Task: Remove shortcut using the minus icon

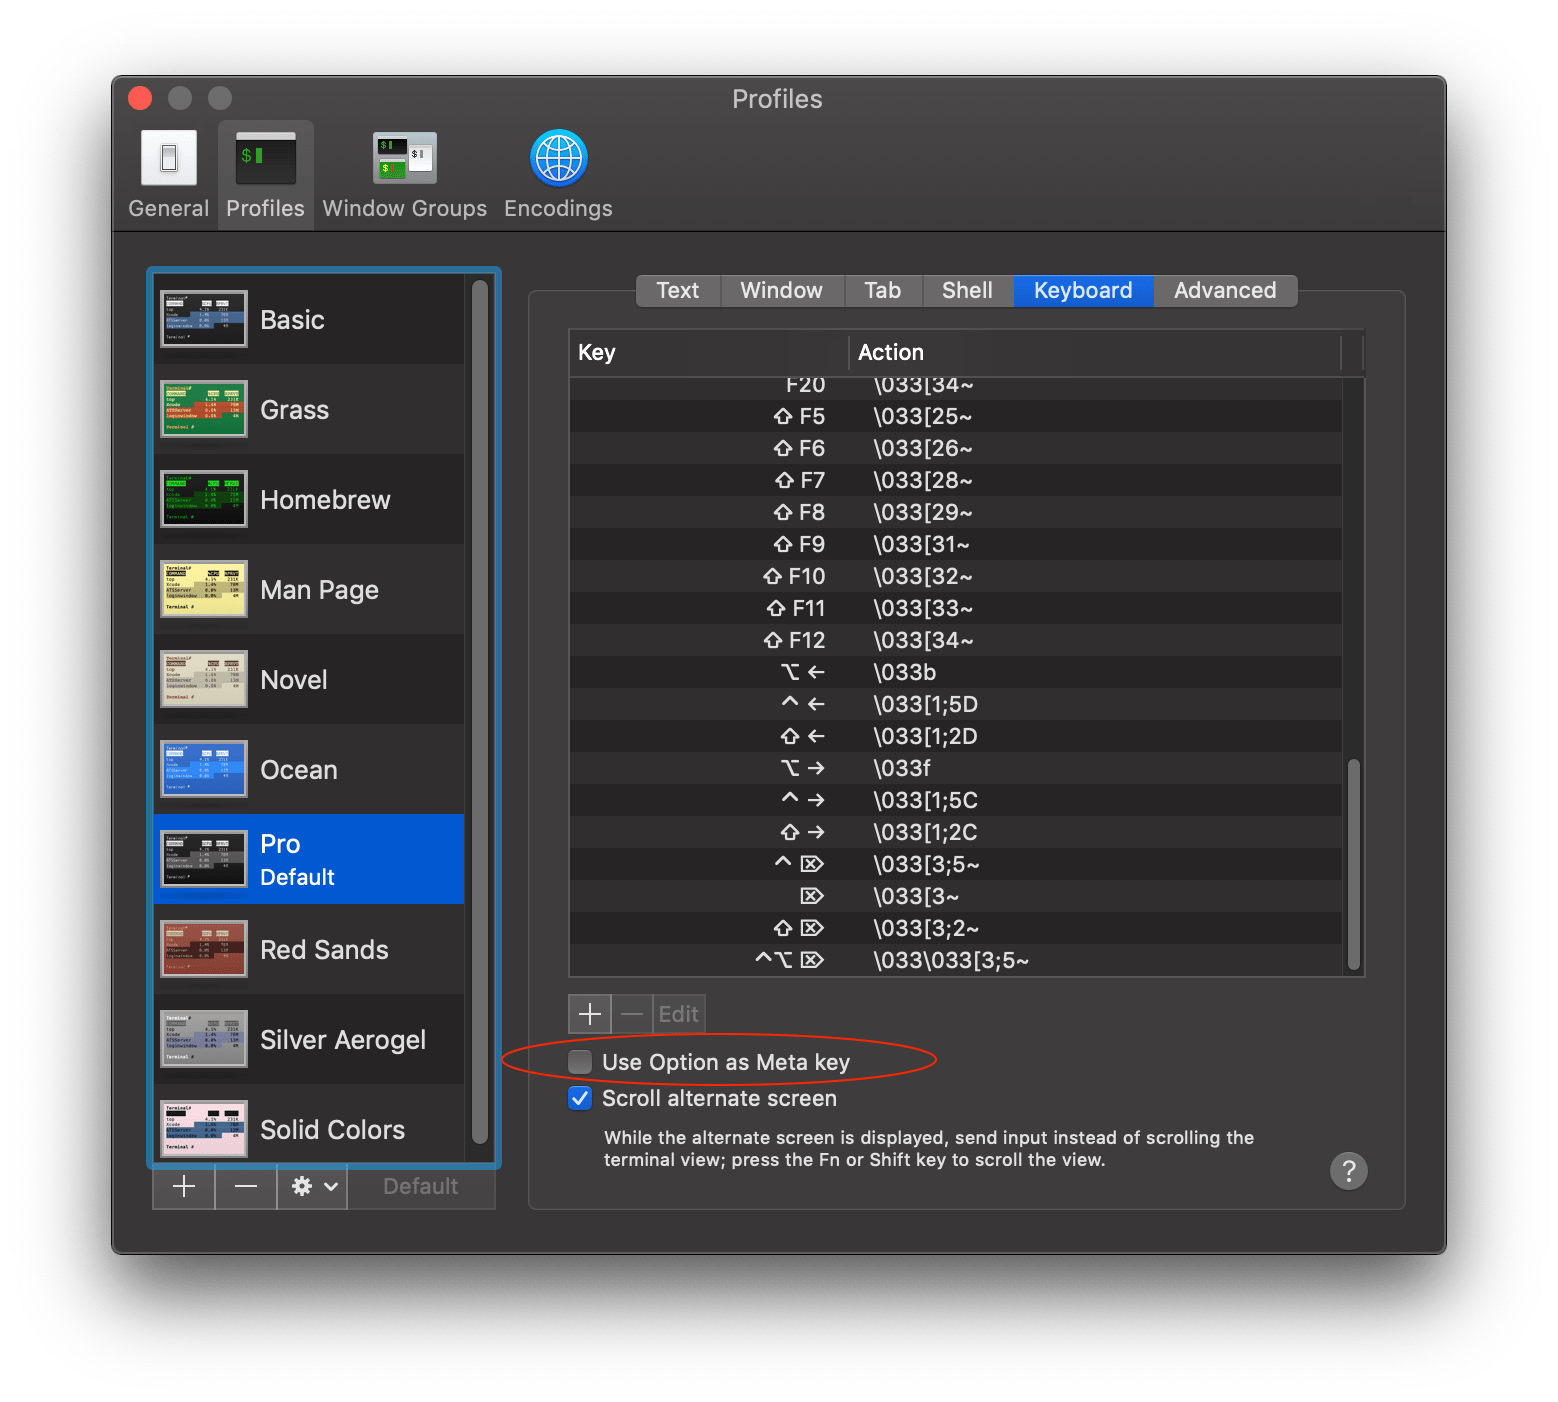Action: click(x=631, y=1013)
